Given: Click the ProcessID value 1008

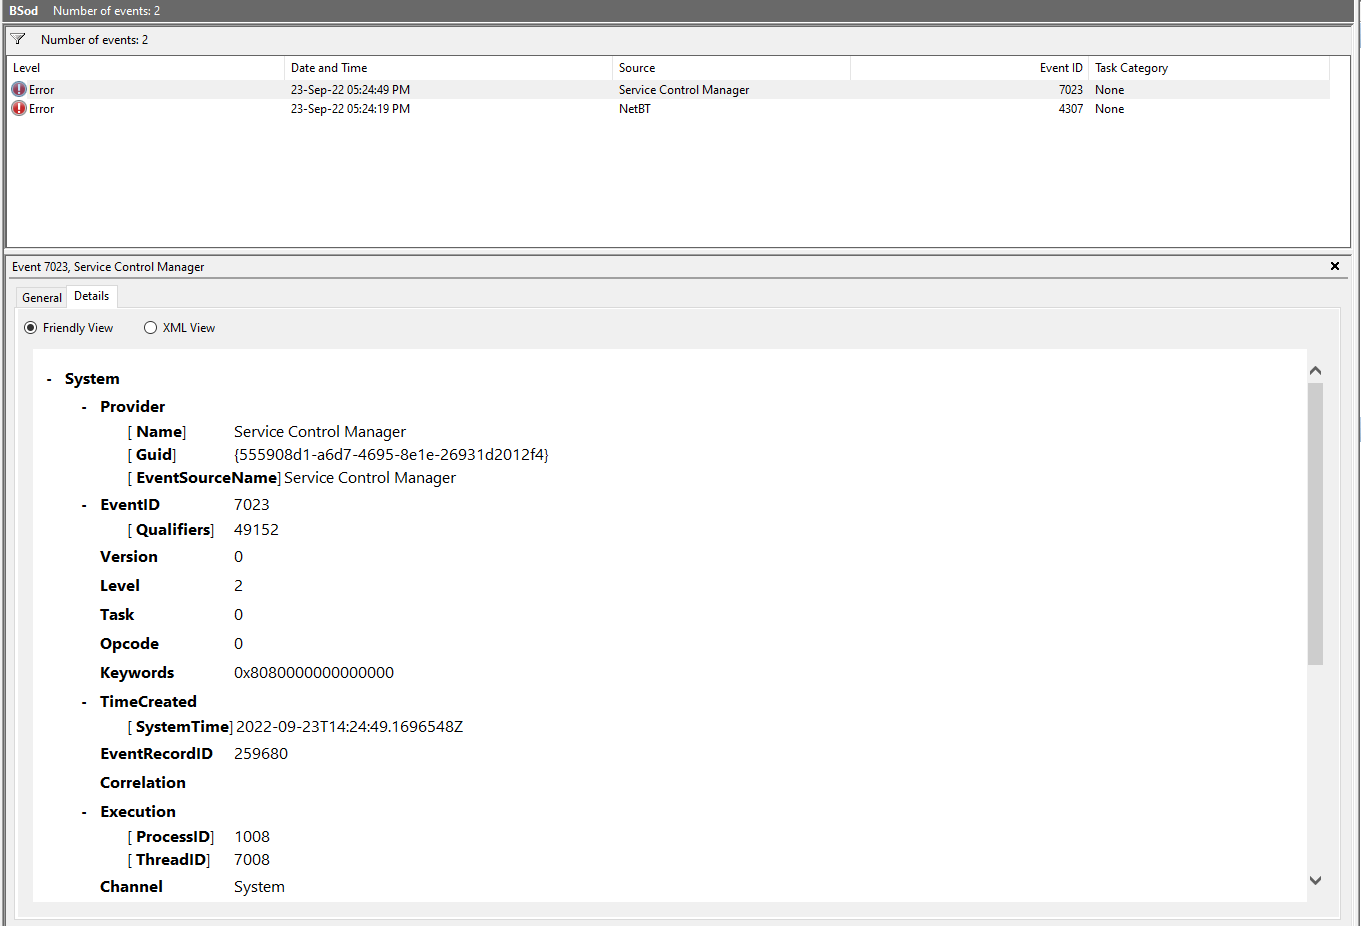Looking at the screenshot, I should pos(252,837).
